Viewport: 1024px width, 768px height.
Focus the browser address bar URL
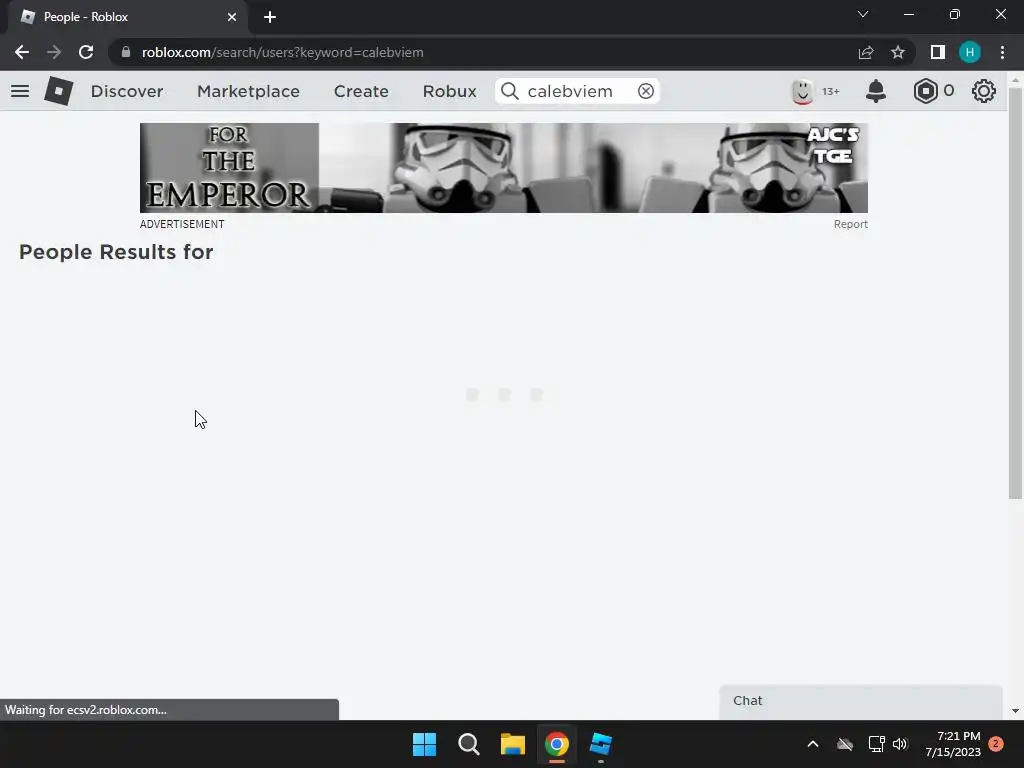tap(283, 52)
